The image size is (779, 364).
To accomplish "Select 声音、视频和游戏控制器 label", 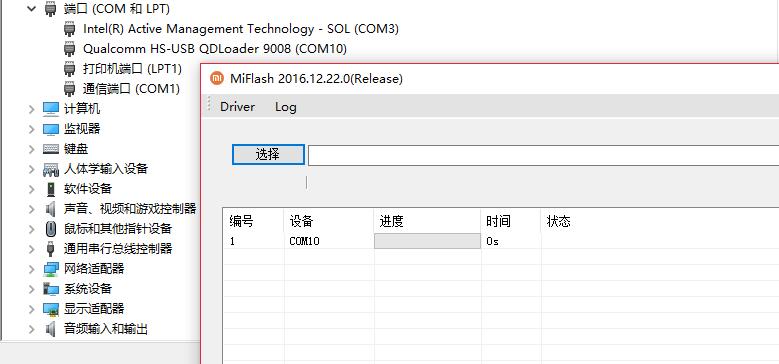I will (130, 209).
